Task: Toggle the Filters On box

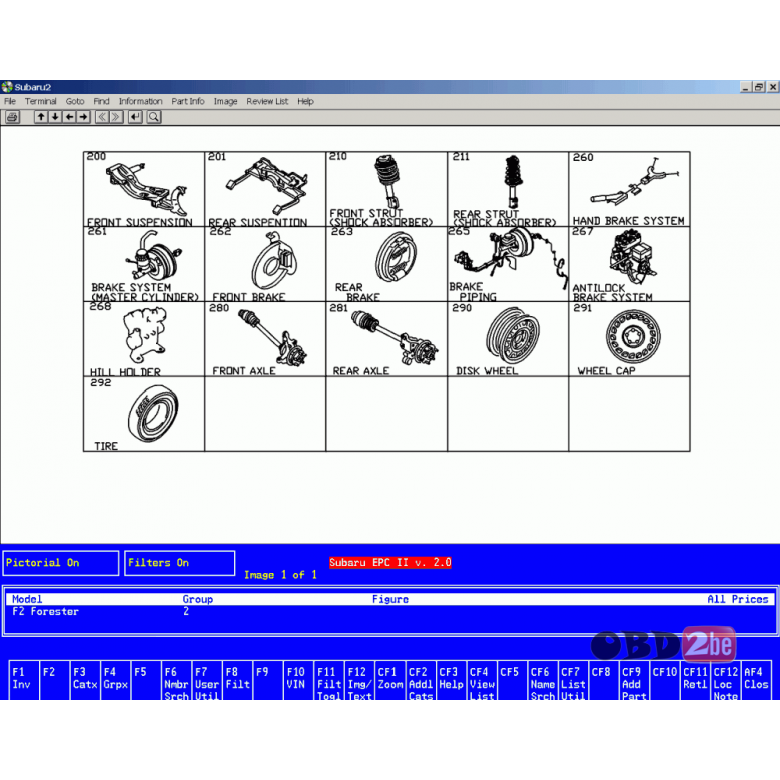Action: coord(180,563)
